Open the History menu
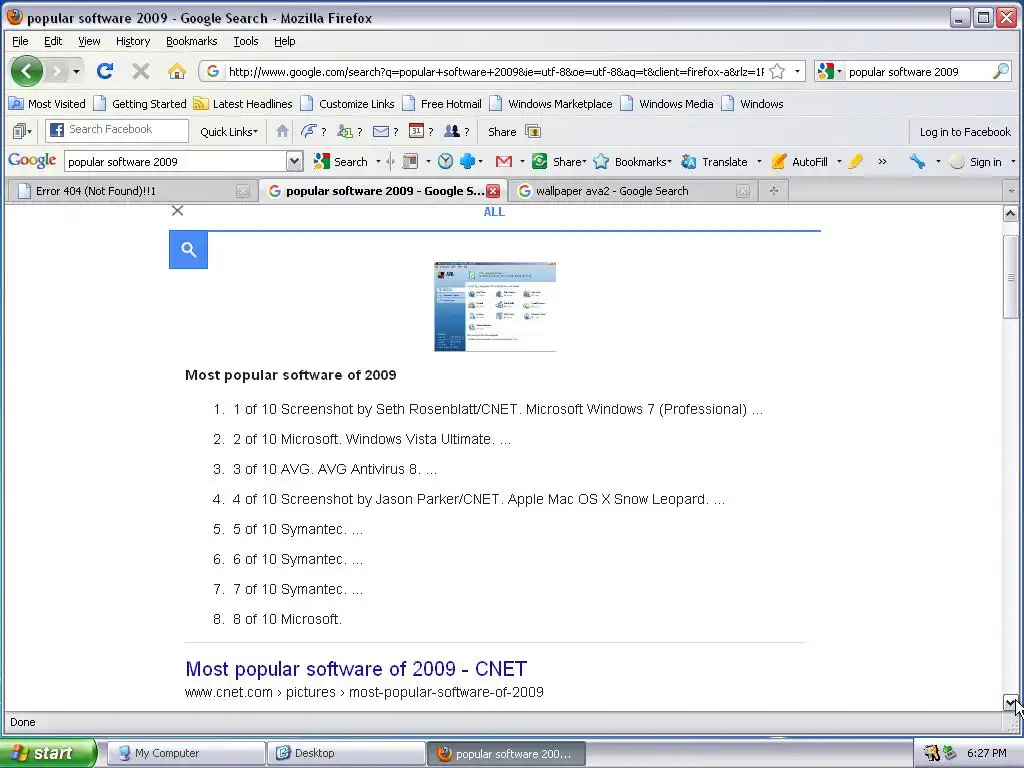This screenshot has width=1024, height=768. (x=133, y=41)
